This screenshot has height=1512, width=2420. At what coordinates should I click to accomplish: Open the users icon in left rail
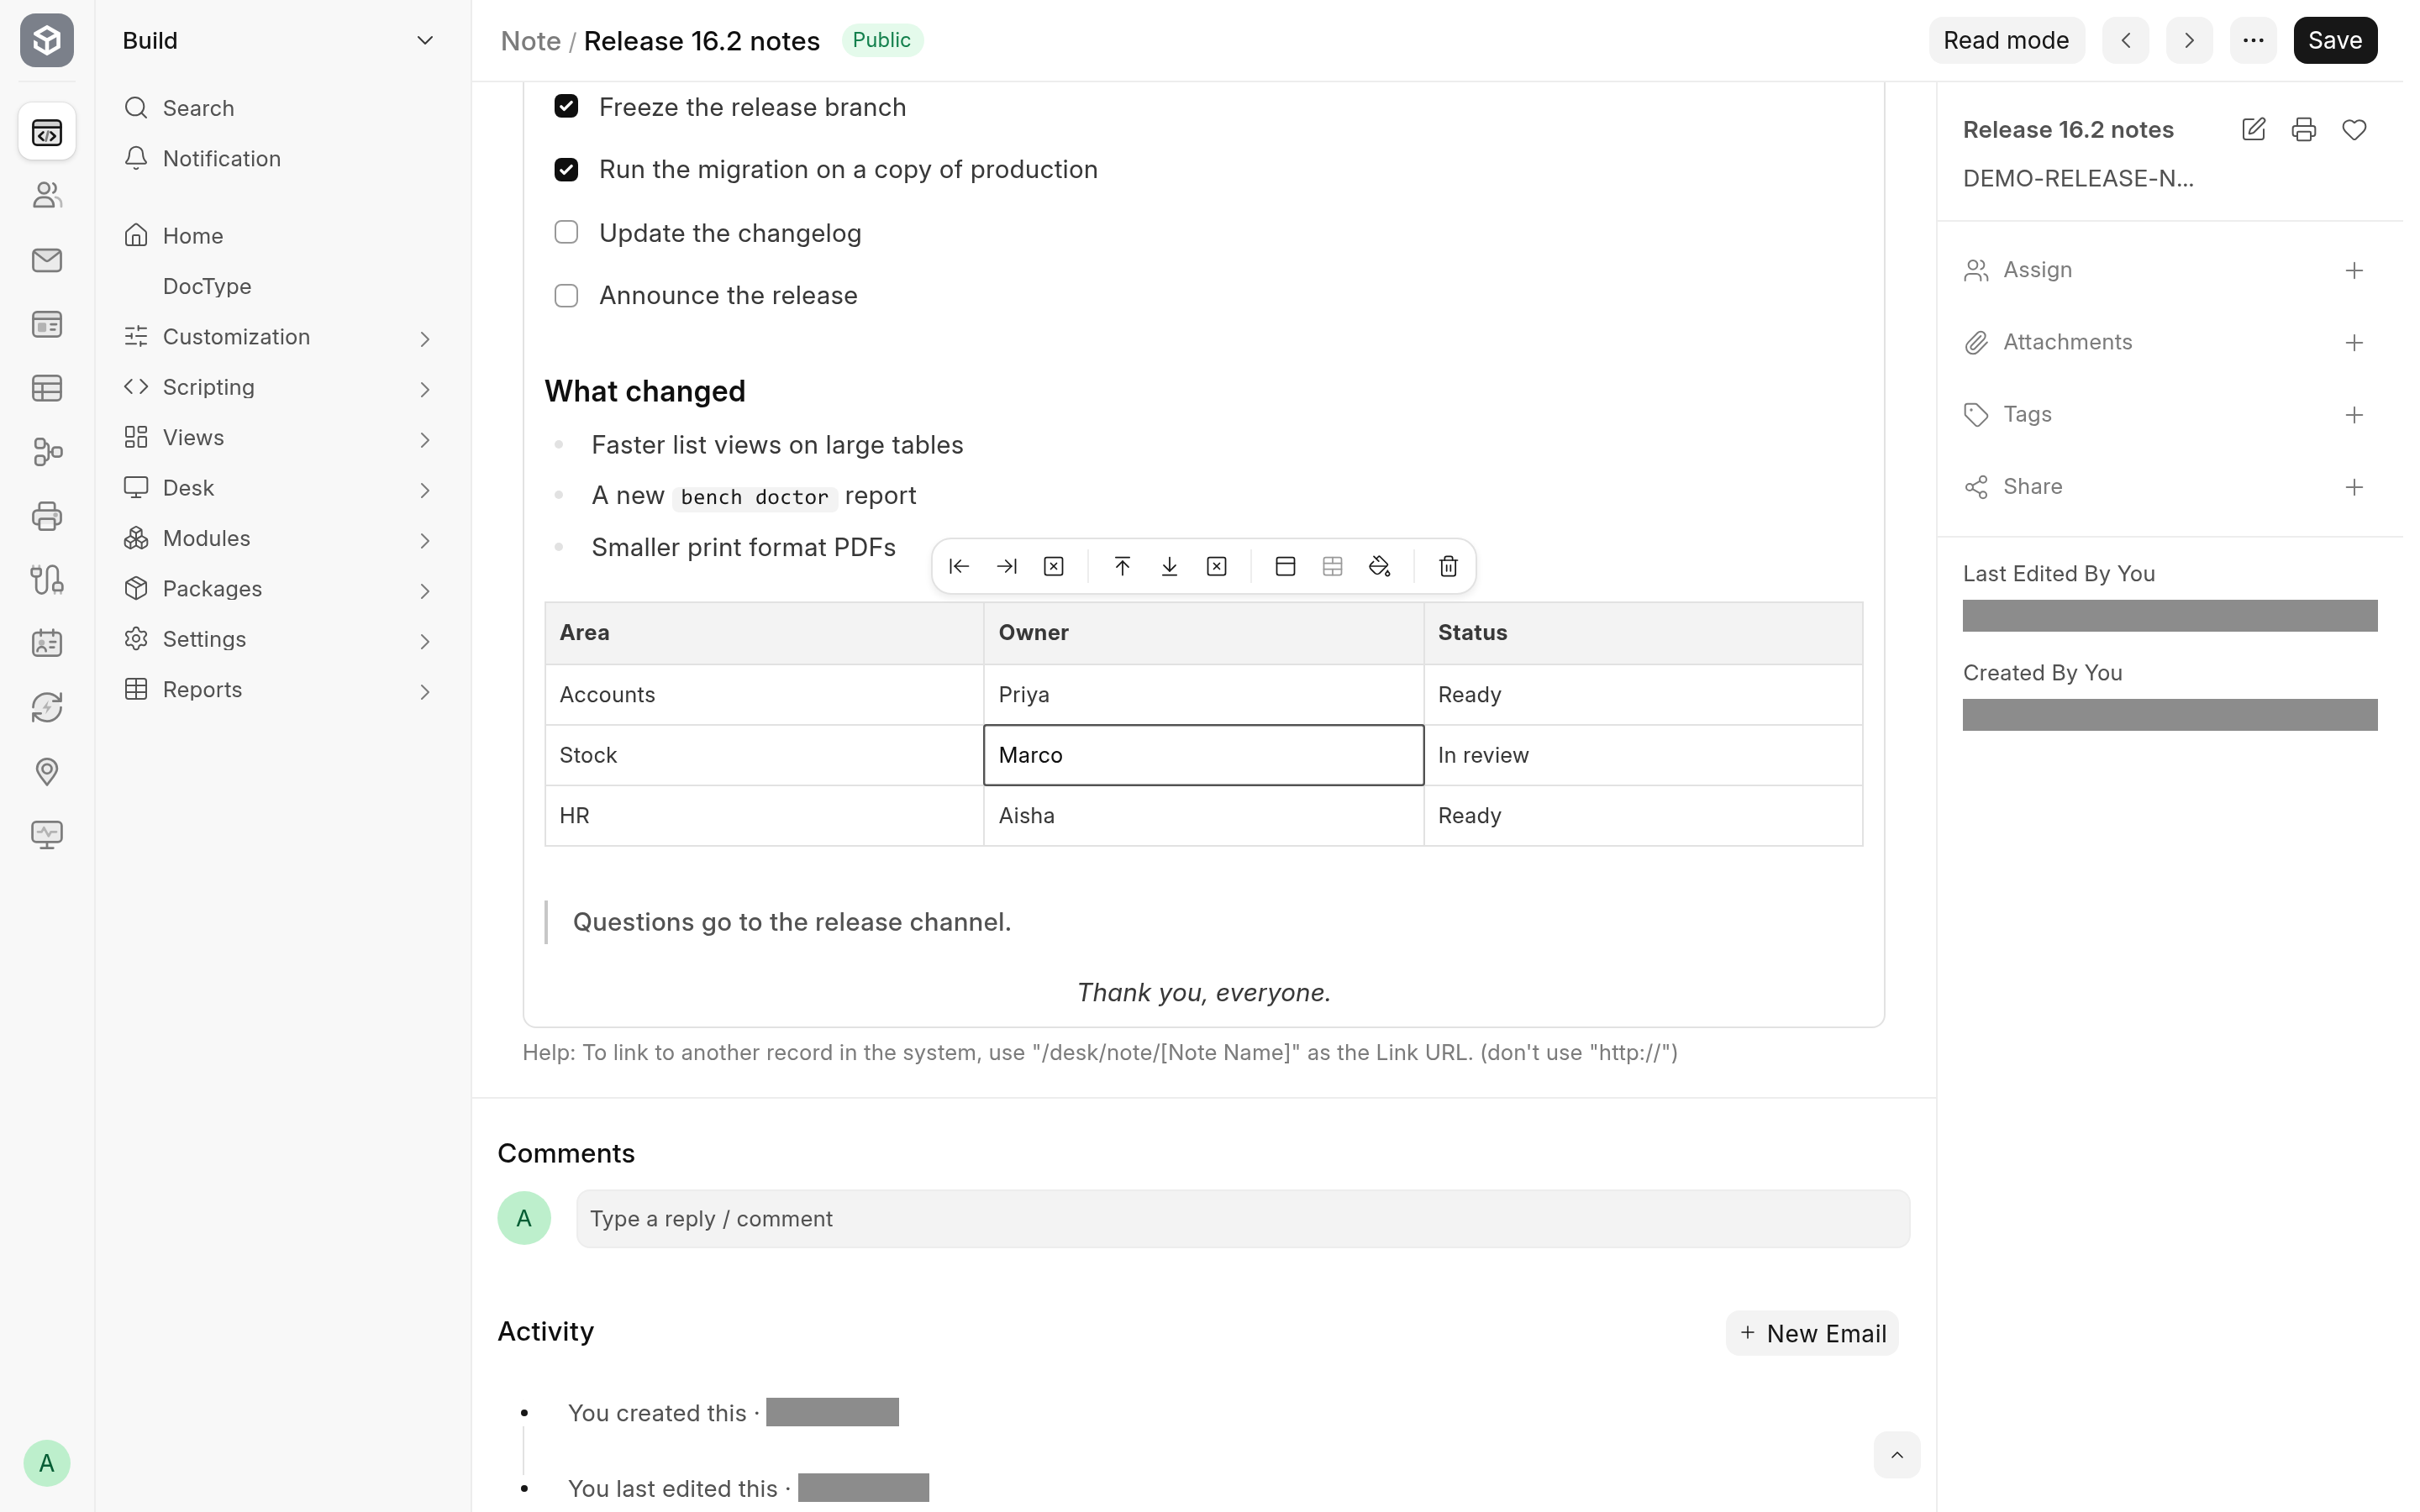[x=47, y=195]
